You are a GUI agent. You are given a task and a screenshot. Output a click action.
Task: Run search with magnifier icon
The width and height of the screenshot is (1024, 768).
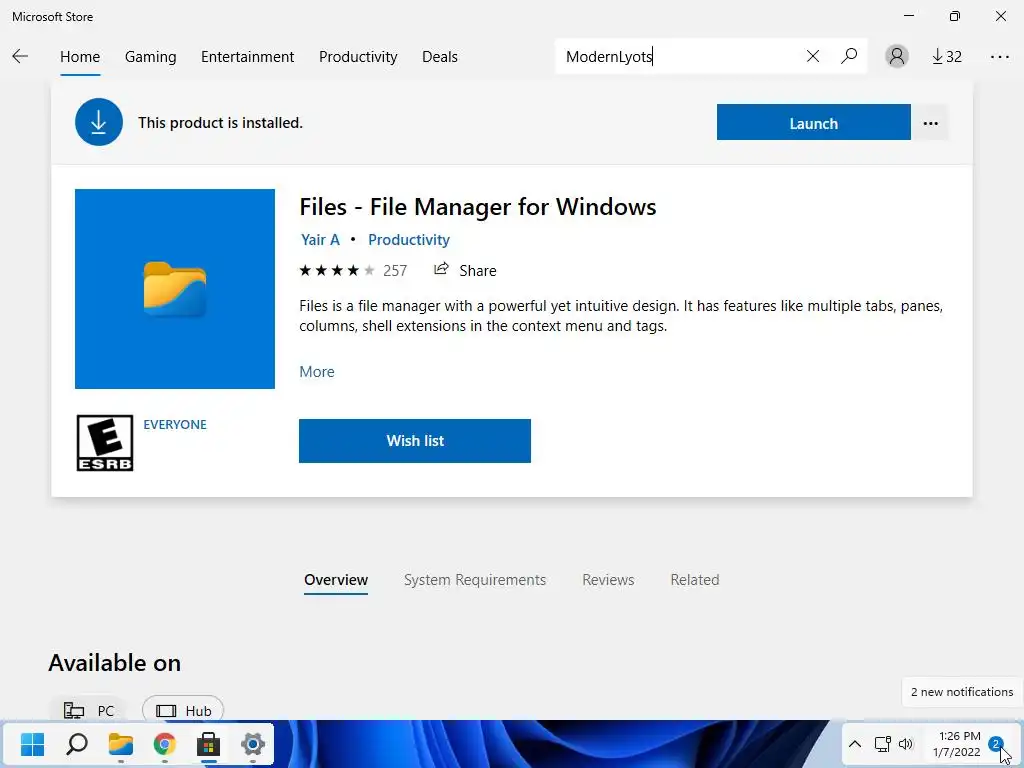click(849, 56)
